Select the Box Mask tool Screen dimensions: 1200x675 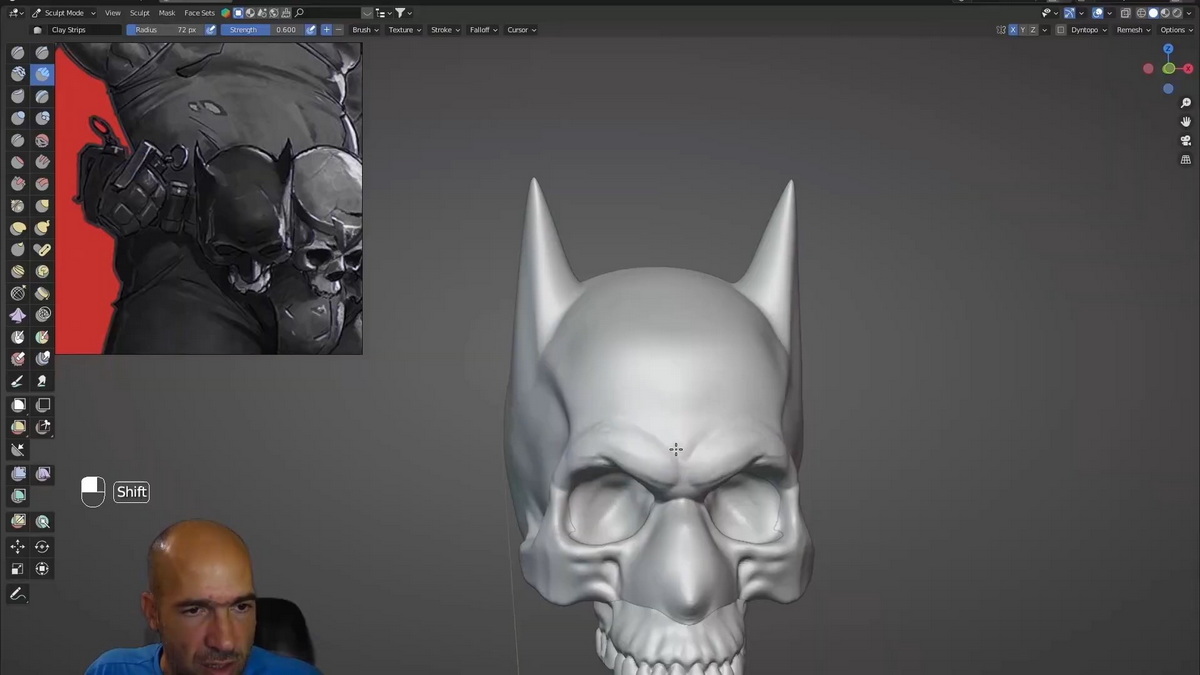pyautogui.click(x=18, y=405)
